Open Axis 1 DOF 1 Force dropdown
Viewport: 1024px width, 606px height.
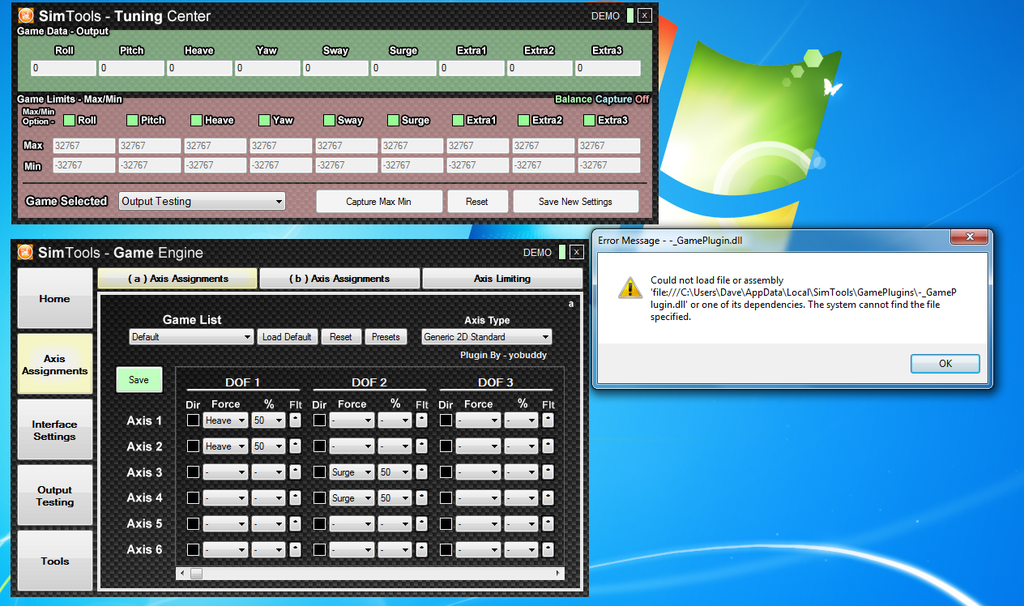point(225,421)
